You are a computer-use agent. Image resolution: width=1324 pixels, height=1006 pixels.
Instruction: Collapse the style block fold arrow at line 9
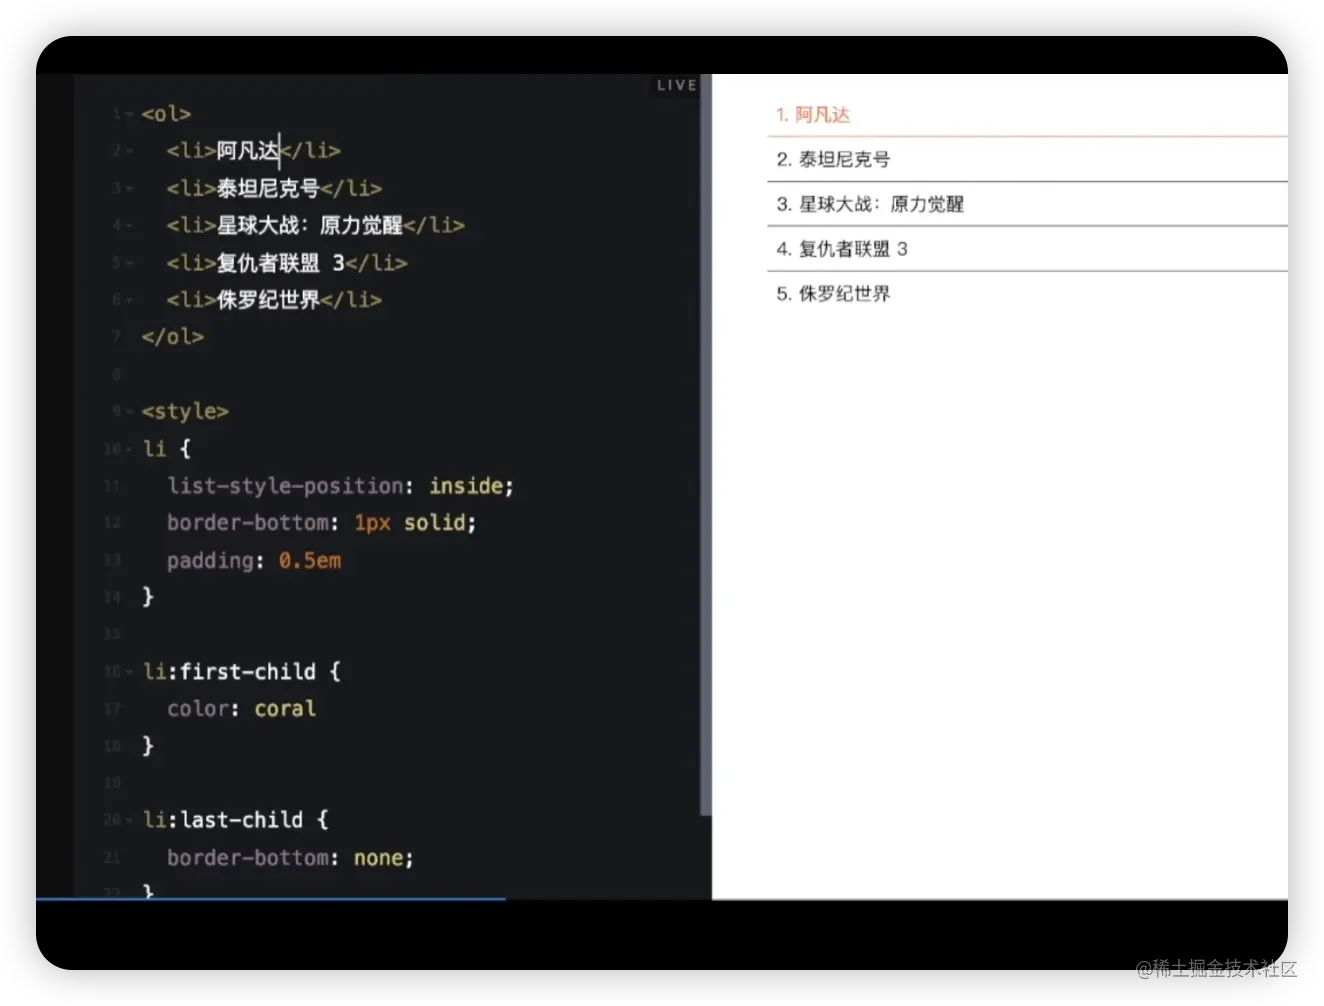coord(130,412)
